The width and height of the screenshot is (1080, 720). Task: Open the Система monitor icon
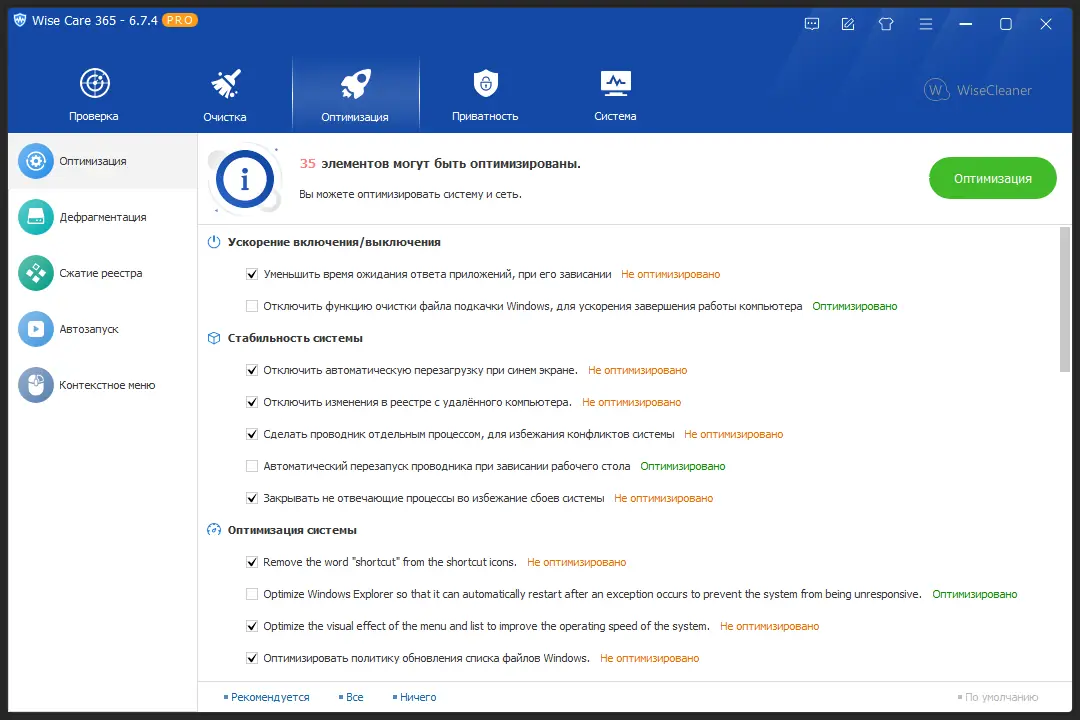(x=615, y=83)
